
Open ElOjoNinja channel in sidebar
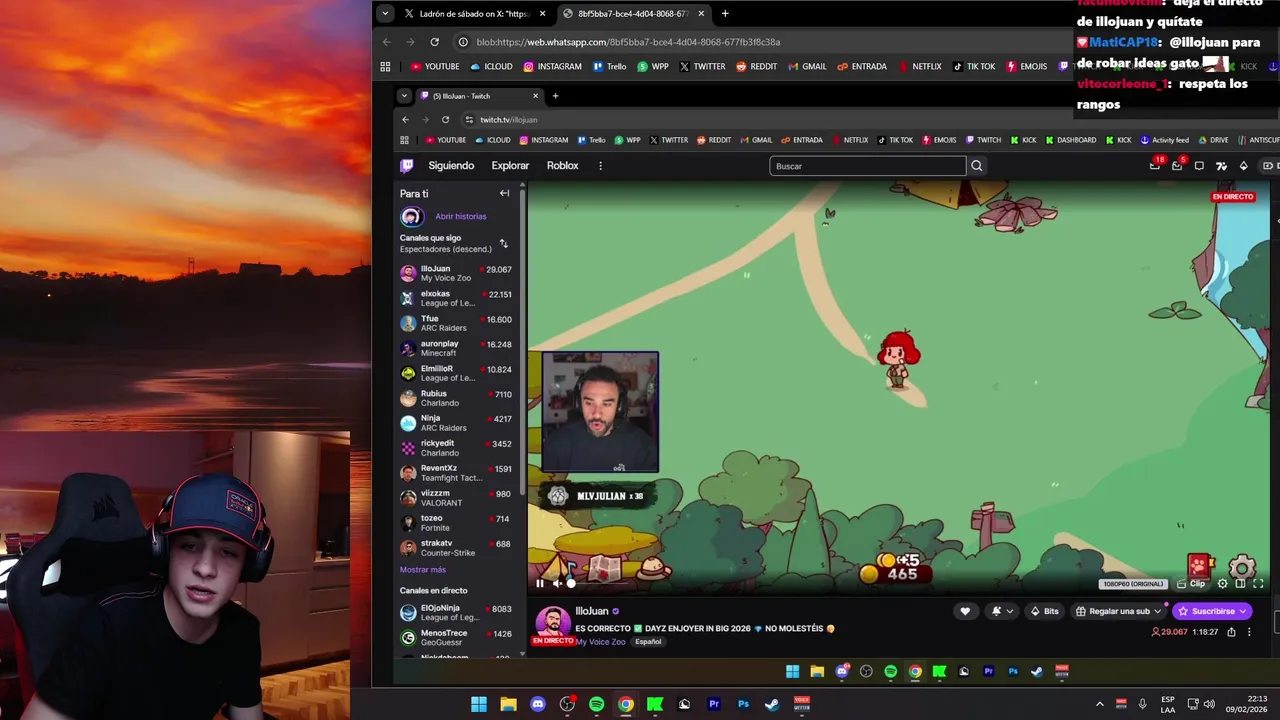click(456, 612)
